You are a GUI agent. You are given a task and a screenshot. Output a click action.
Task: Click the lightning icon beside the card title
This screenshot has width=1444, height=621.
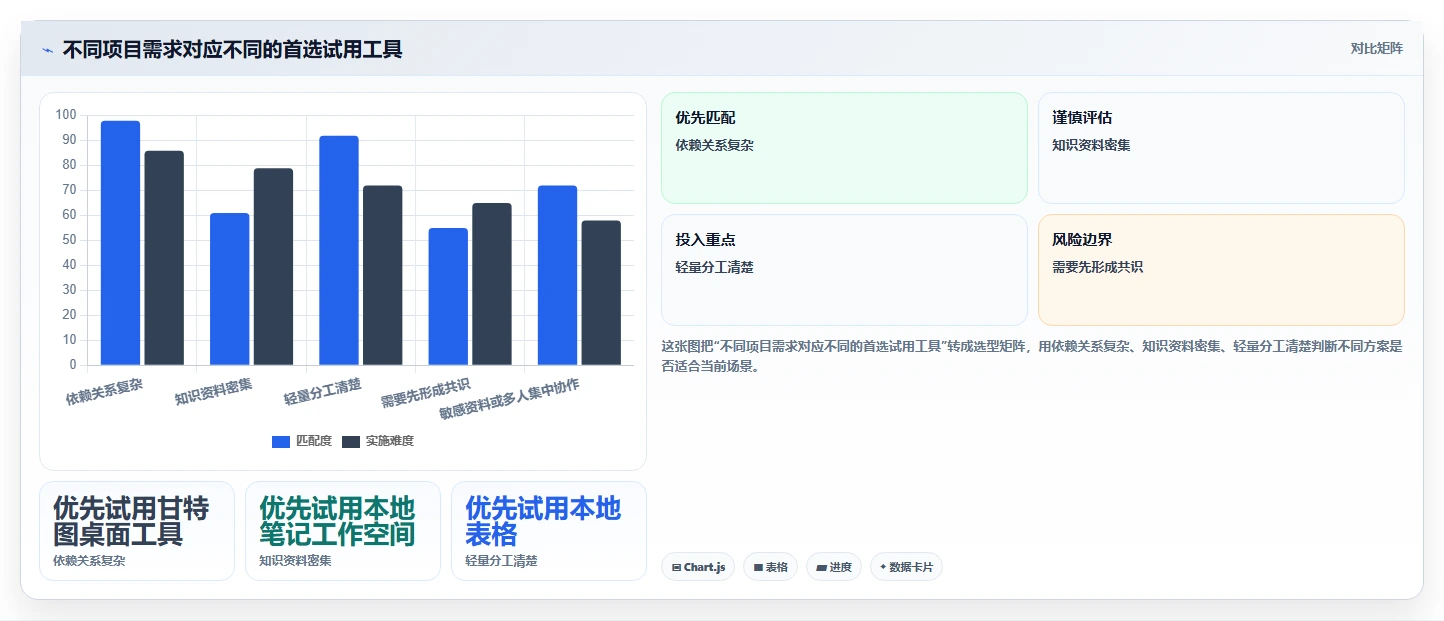[x=48, y=50]
